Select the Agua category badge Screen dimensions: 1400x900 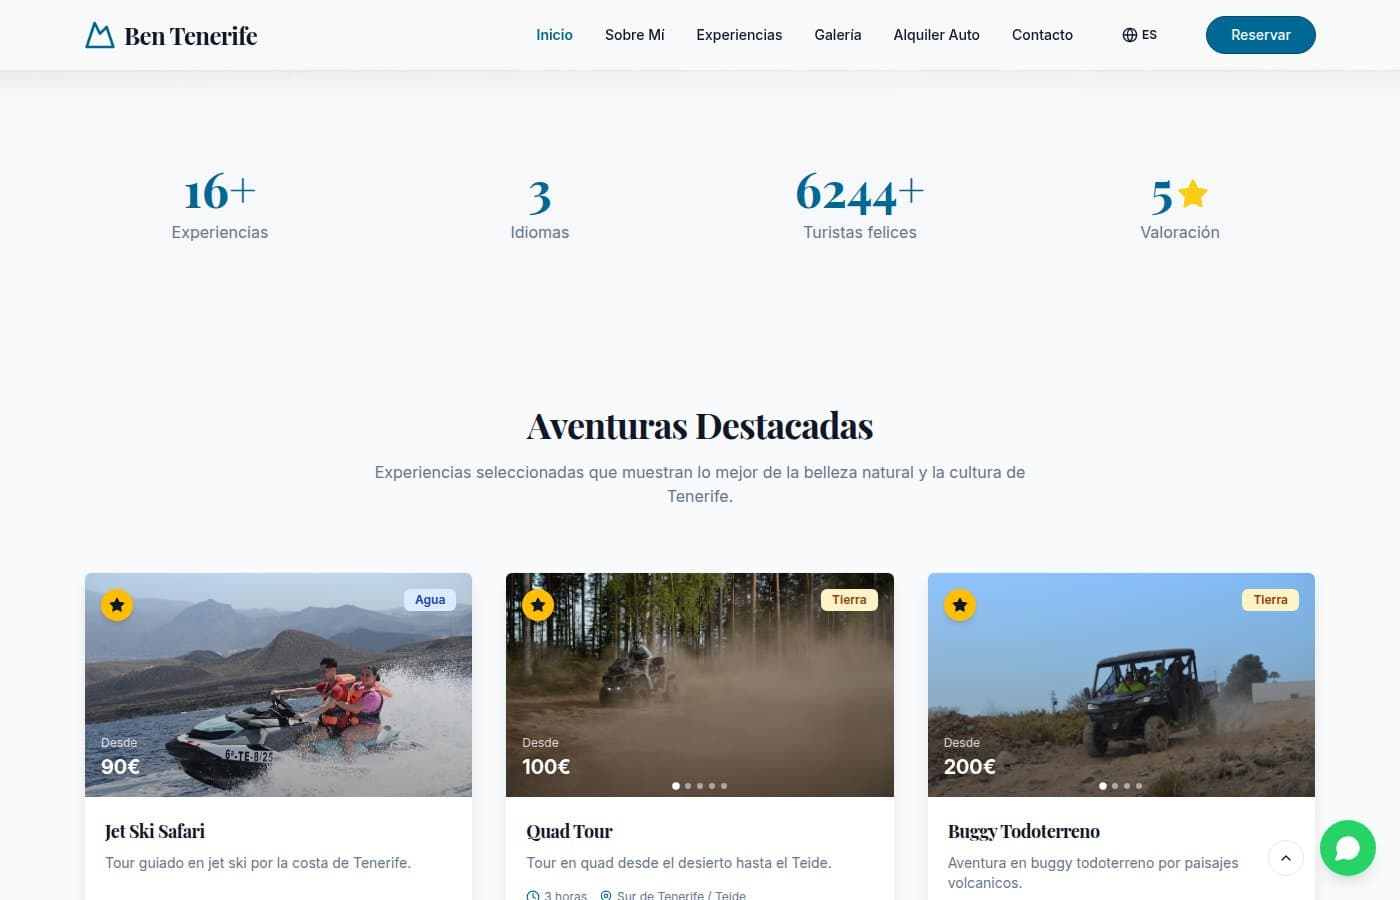pos(430,599)
